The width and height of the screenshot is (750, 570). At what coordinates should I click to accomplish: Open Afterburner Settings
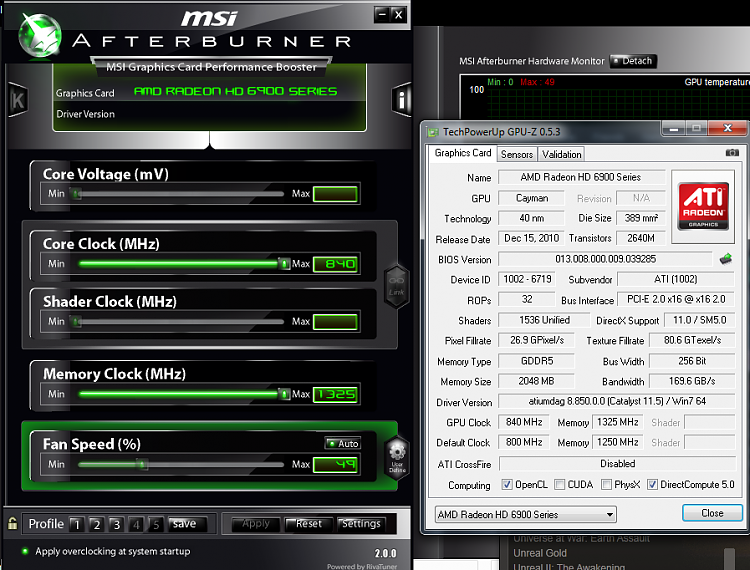pyautogui.click(x=361, y=524)
